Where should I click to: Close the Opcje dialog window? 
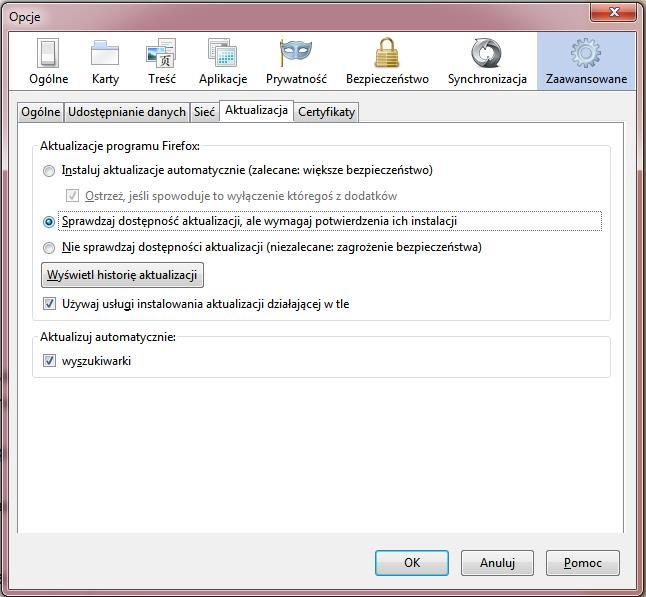click(613, 12)
